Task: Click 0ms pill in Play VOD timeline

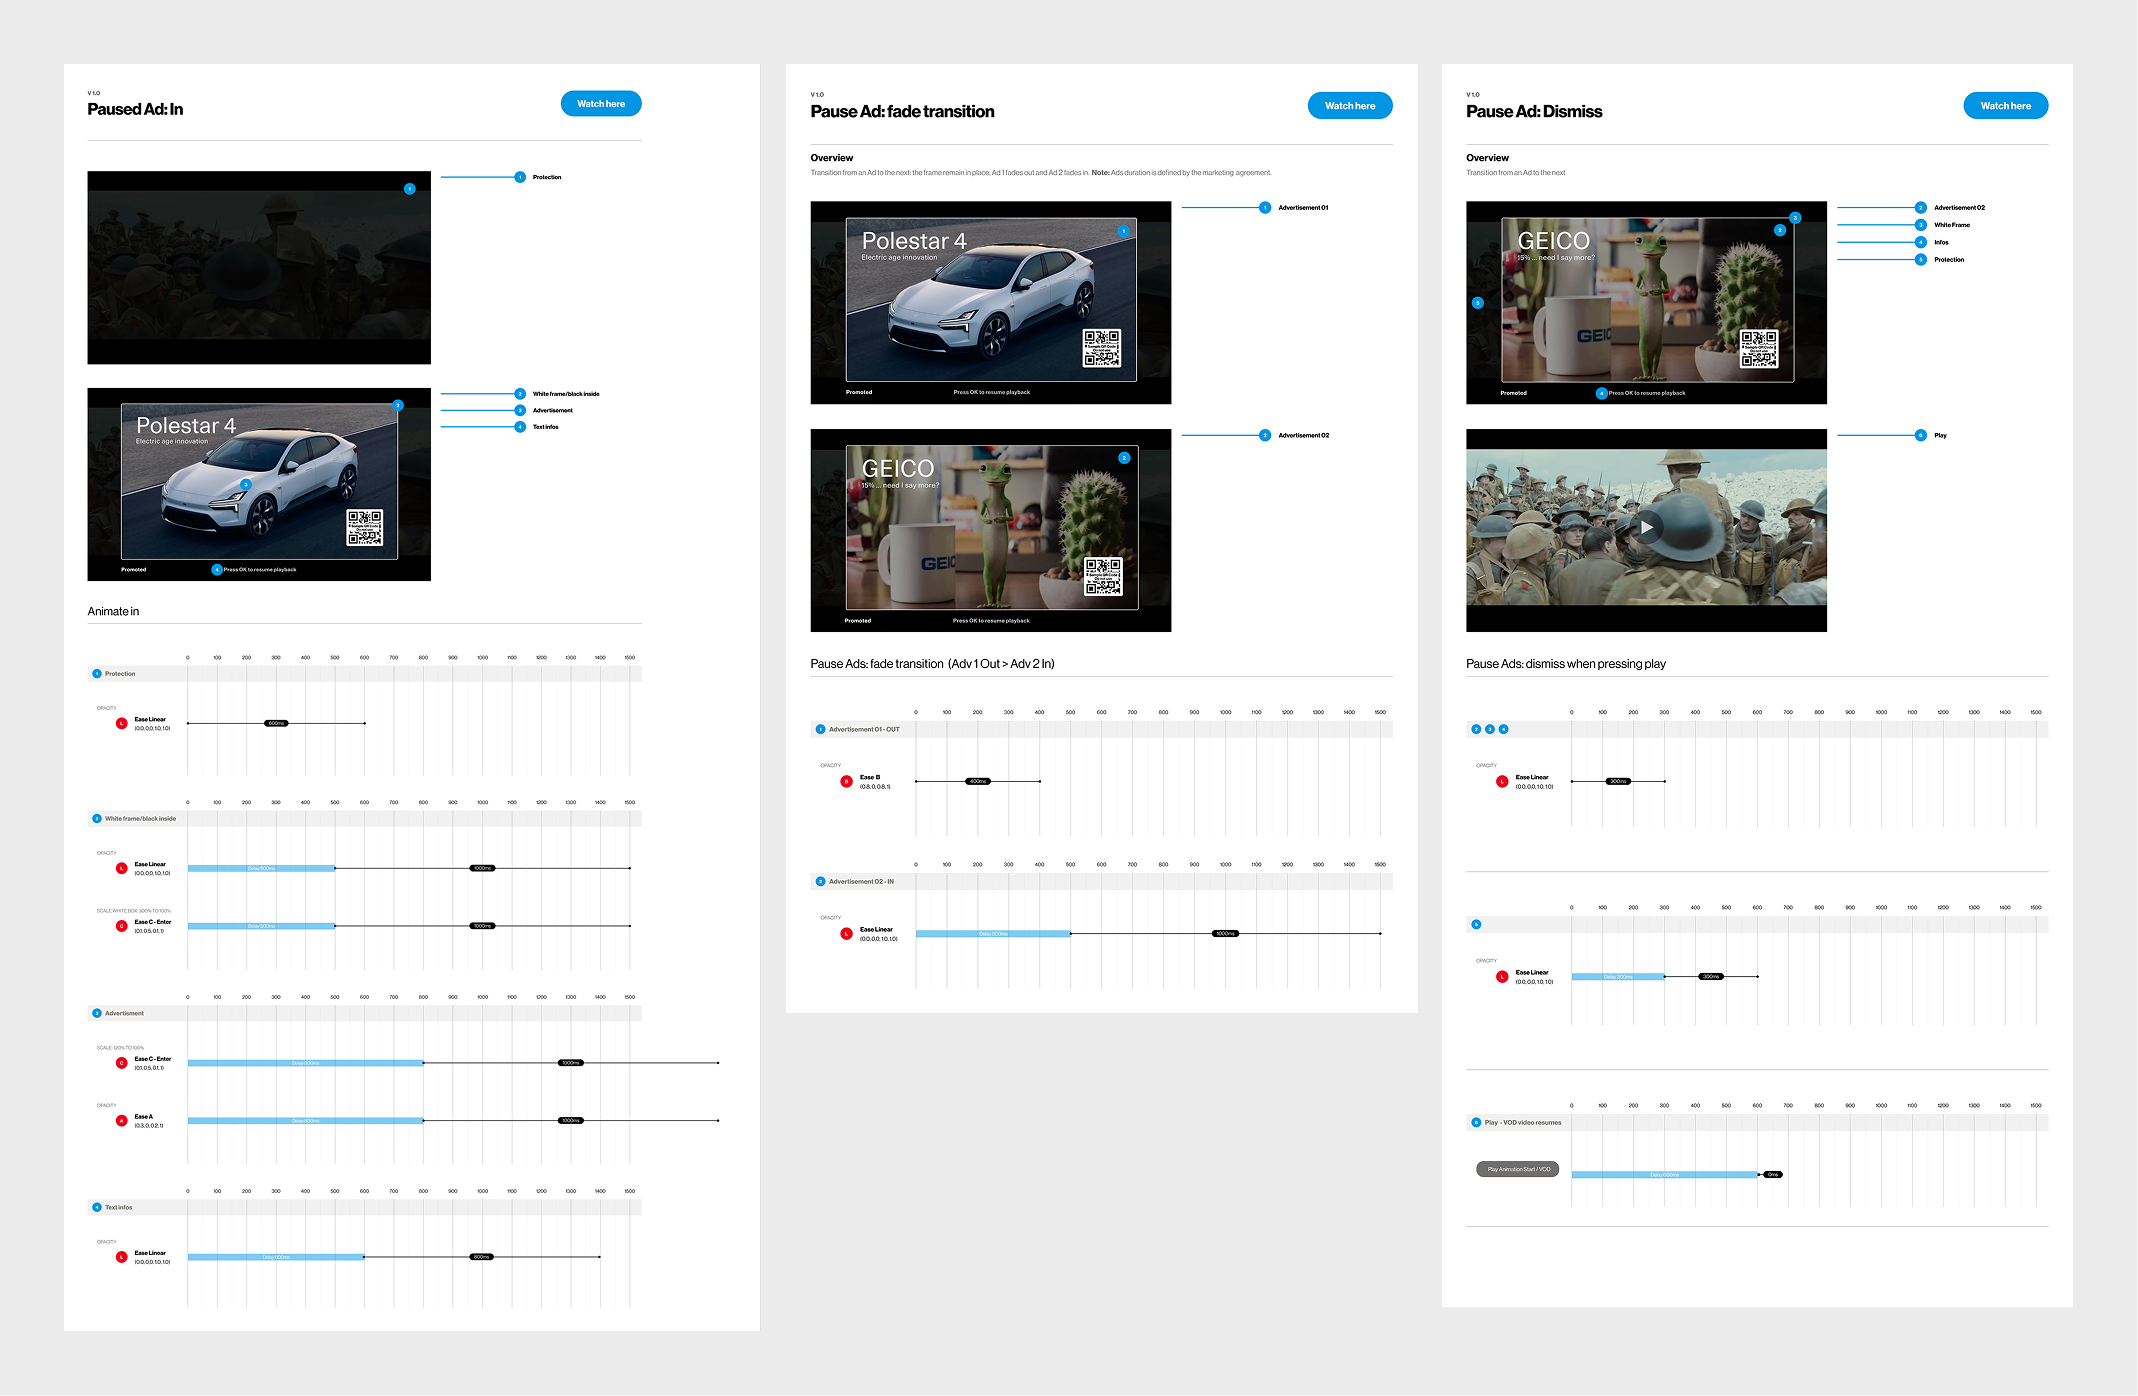Action: (x=1772, y=1175)
